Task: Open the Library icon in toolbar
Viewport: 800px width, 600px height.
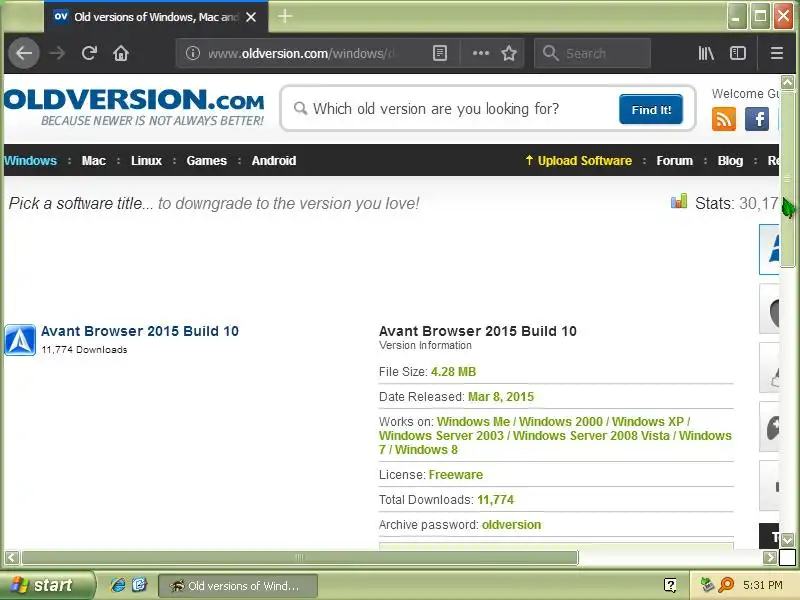Action: [706, 53]
